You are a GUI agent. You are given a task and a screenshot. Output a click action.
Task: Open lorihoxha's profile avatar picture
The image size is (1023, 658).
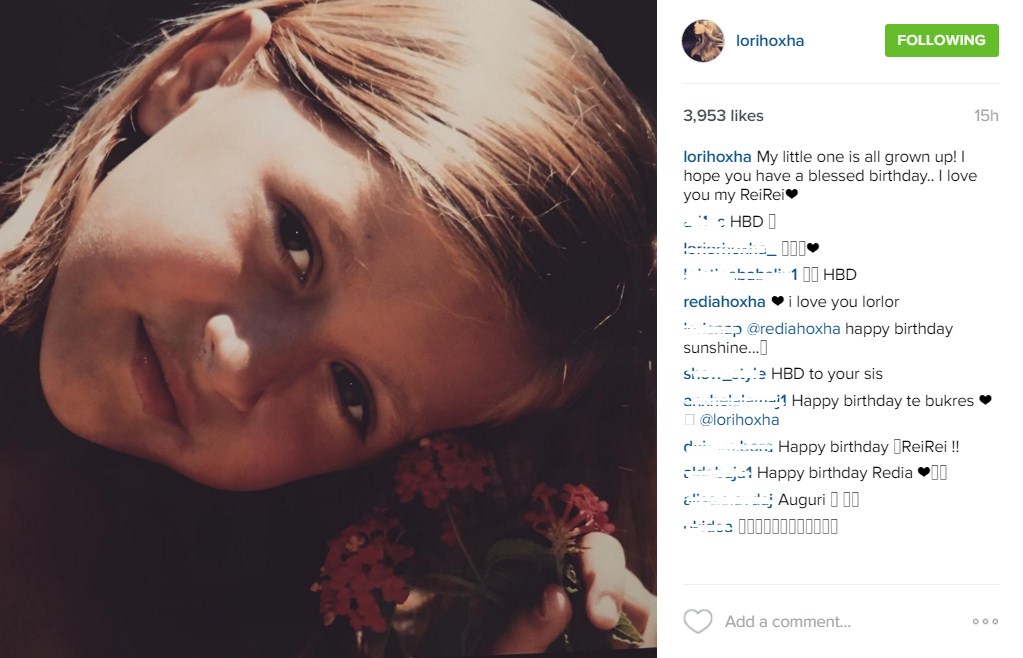(703, 40)
